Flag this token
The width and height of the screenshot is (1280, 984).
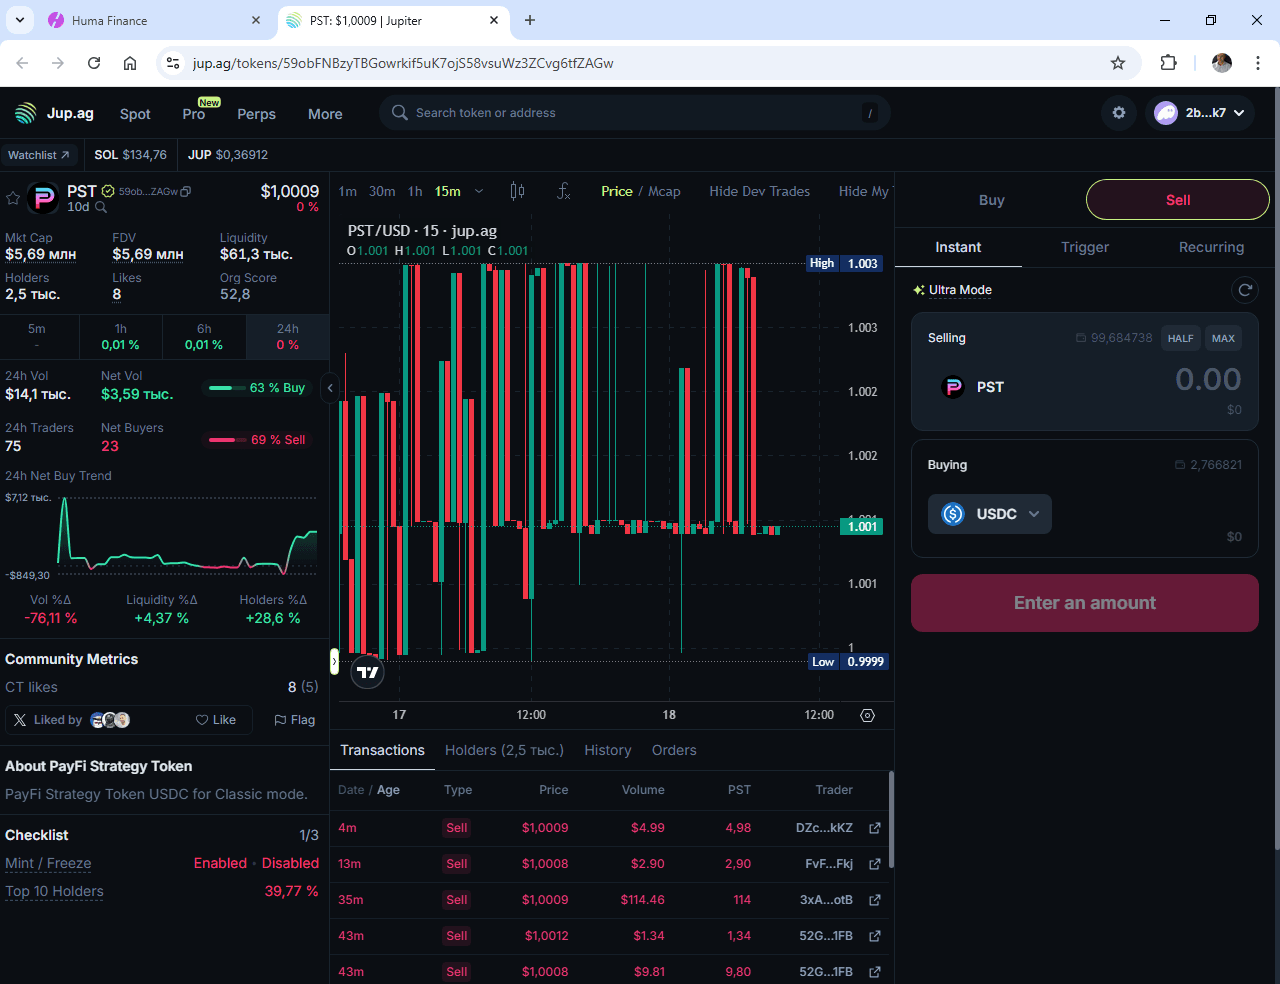(295, 720)
